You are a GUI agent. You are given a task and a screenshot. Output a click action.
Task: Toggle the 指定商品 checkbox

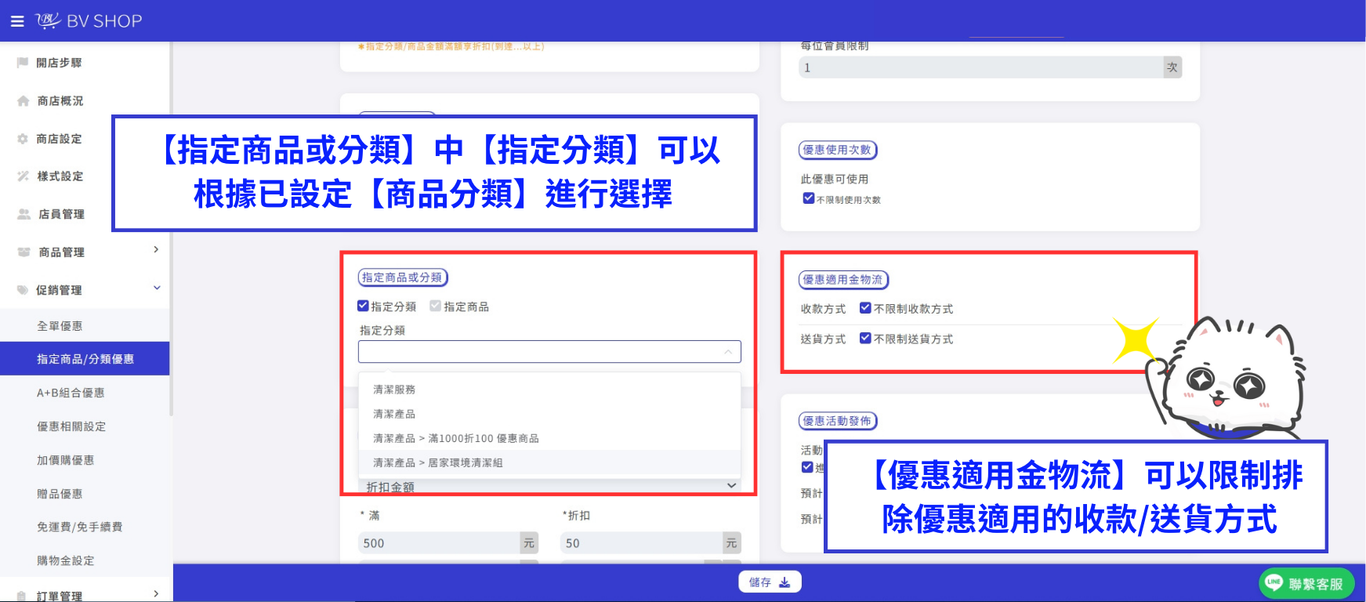[435, 306]
